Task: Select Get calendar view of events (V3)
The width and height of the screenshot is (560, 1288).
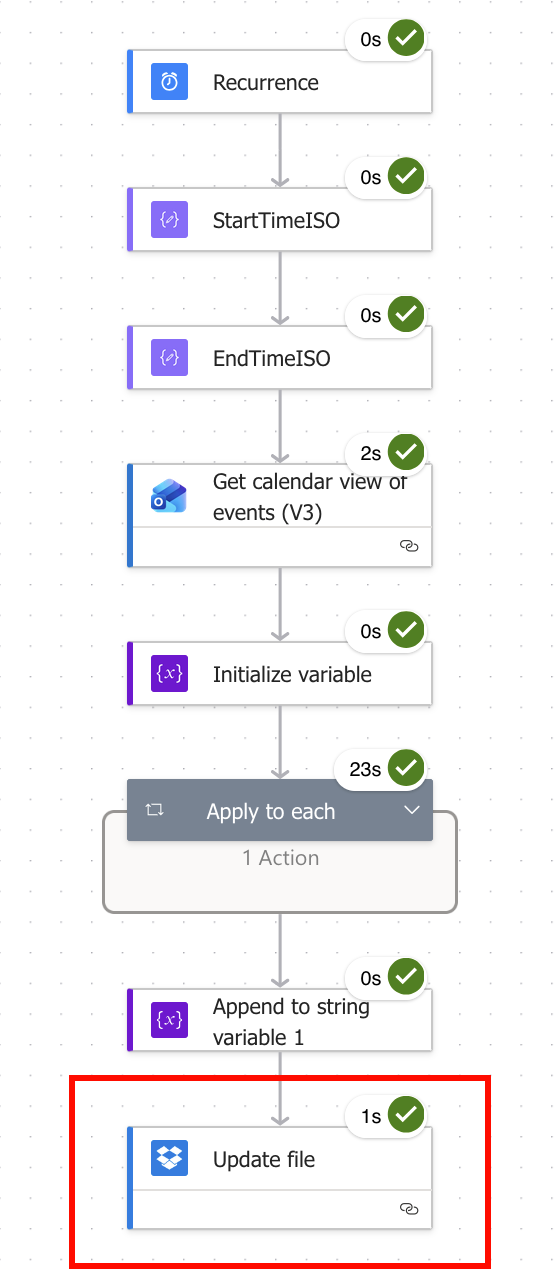Action: [x=280, y=514]
